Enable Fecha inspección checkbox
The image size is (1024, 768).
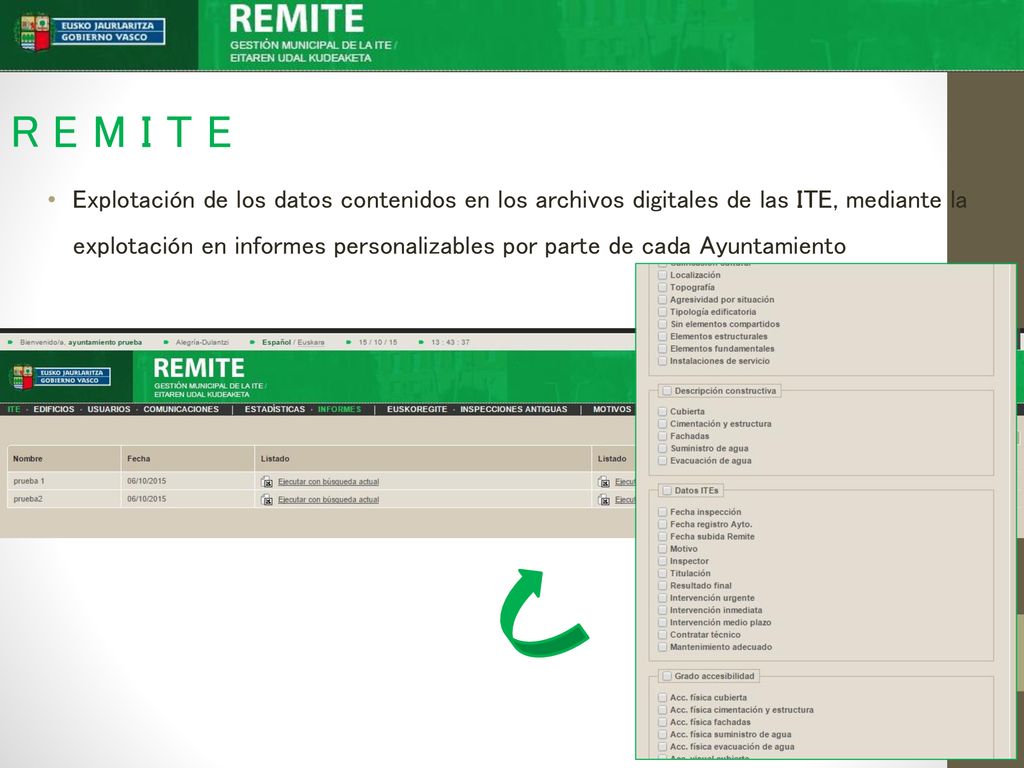point(662,512)
